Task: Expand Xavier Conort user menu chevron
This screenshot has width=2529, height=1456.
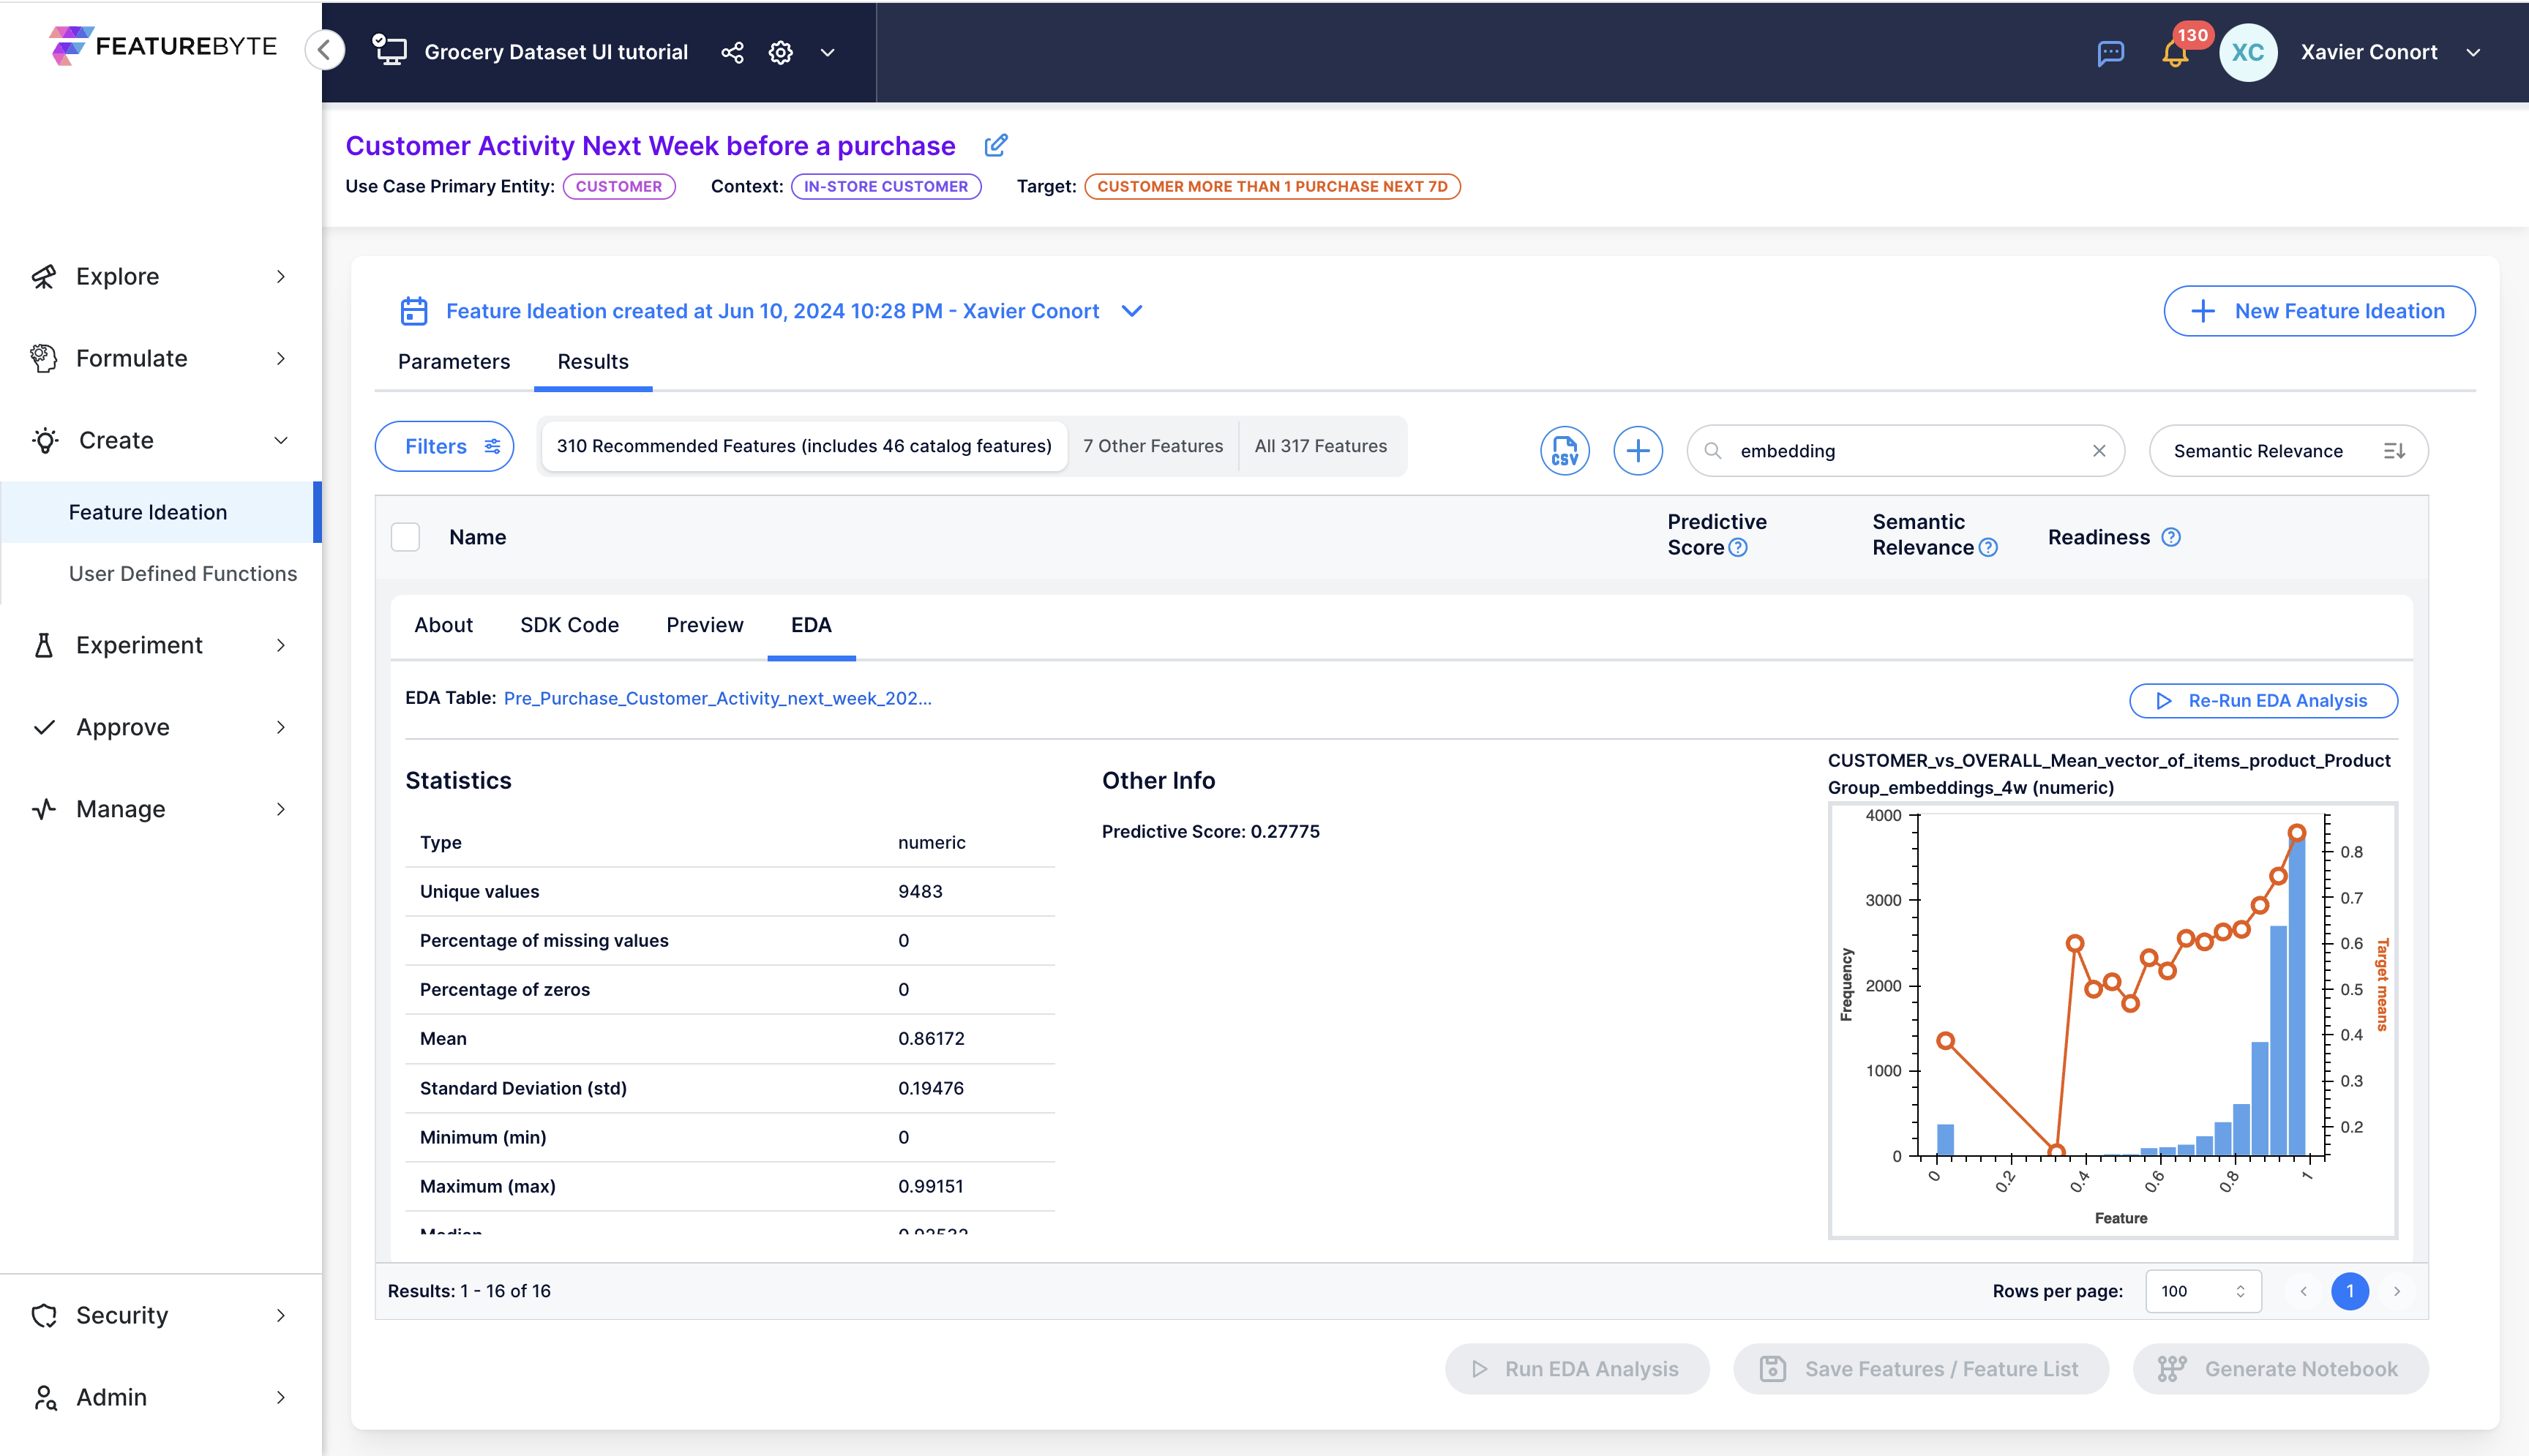Action: click(x=2473, y=52)
